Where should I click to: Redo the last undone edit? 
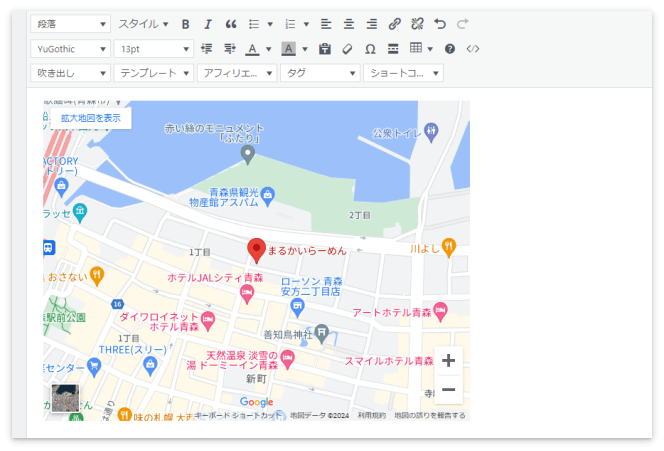coord(463,24)
